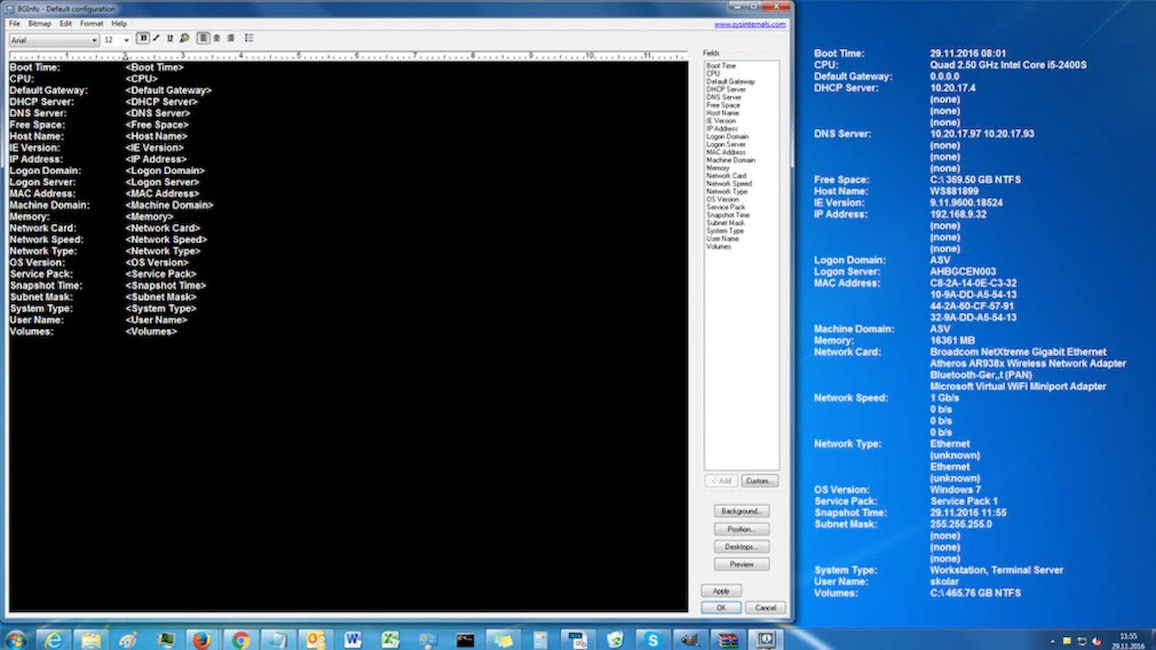Select CPU in the Fields list
1156x650 pixels.
click(x=717, y=72)
